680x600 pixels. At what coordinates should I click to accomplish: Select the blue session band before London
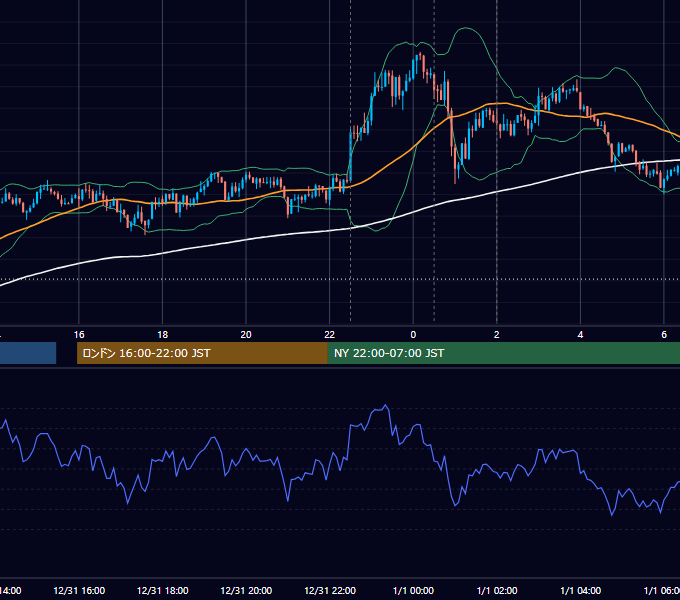[x=28, y=353]
